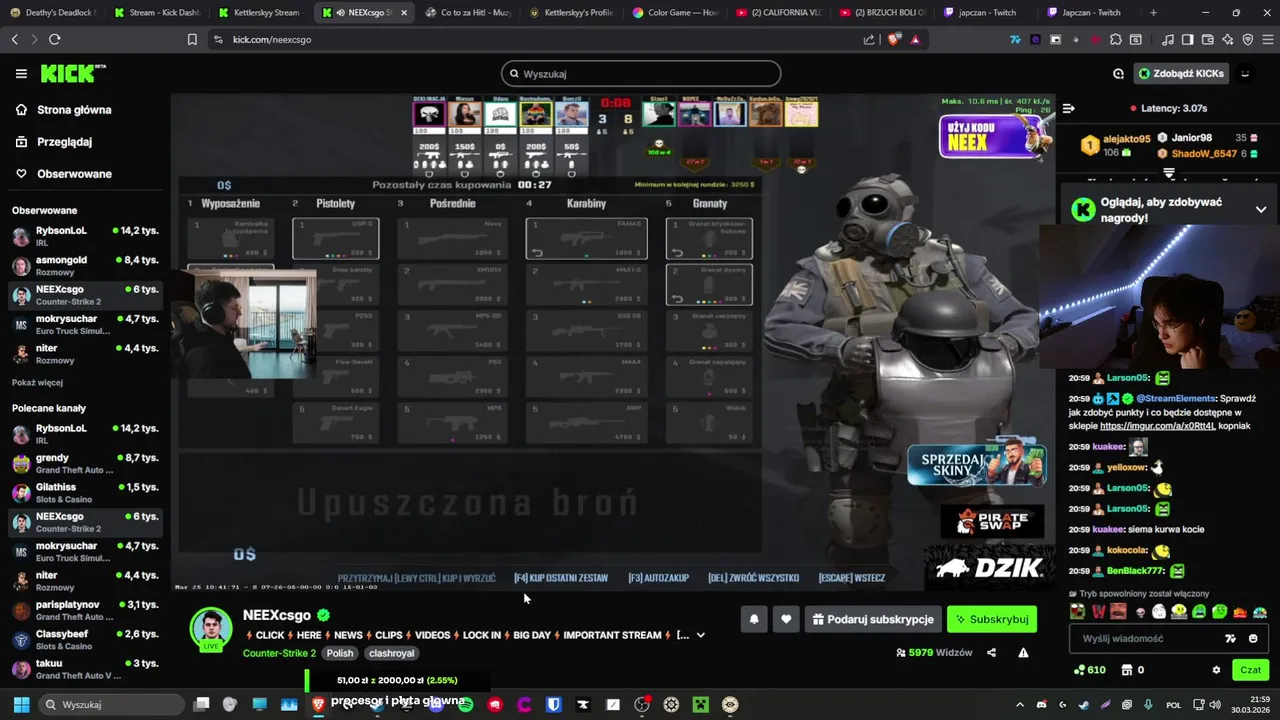Open grendy in recommended channels
The image size is (1280, 720).
tap(84, 463)
